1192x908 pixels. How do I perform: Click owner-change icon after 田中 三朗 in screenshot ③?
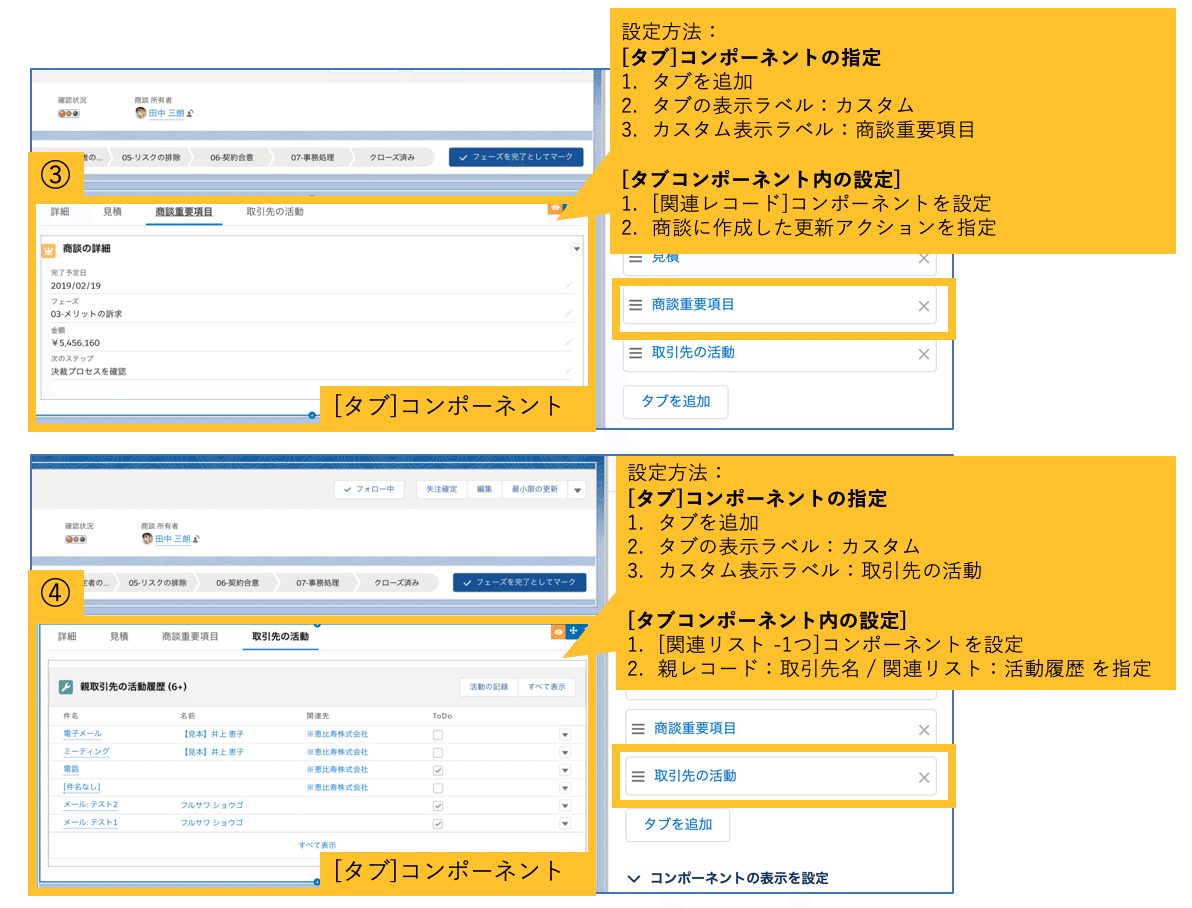click(x=190, y=113)
